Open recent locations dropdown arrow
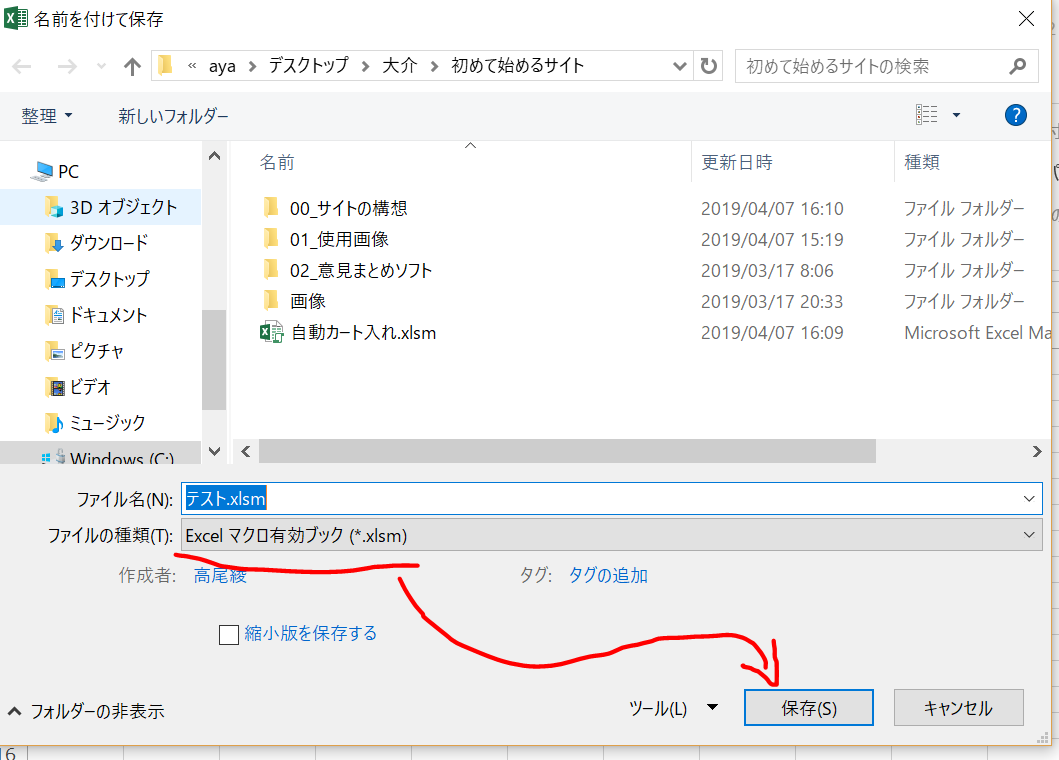This screenshot has height=760, width=1059. pos(101,66)
